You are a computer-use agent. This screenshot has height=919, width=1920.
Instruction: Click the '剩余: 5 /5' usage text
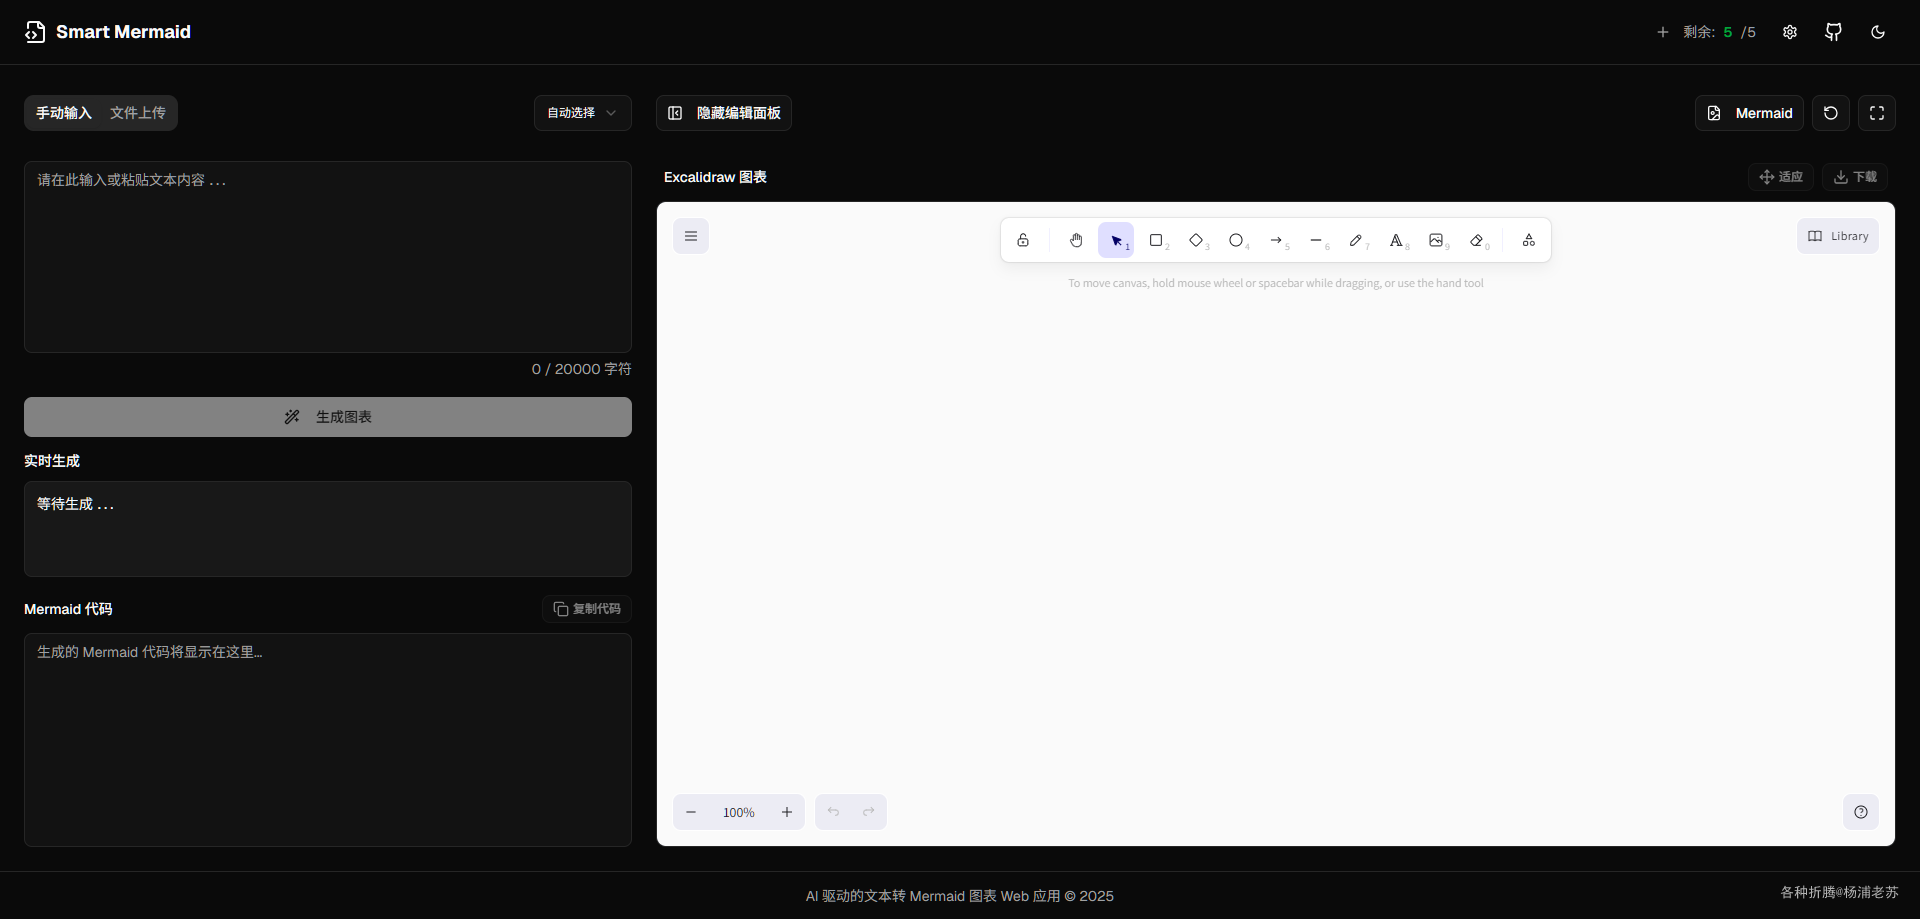[1719, 32]
